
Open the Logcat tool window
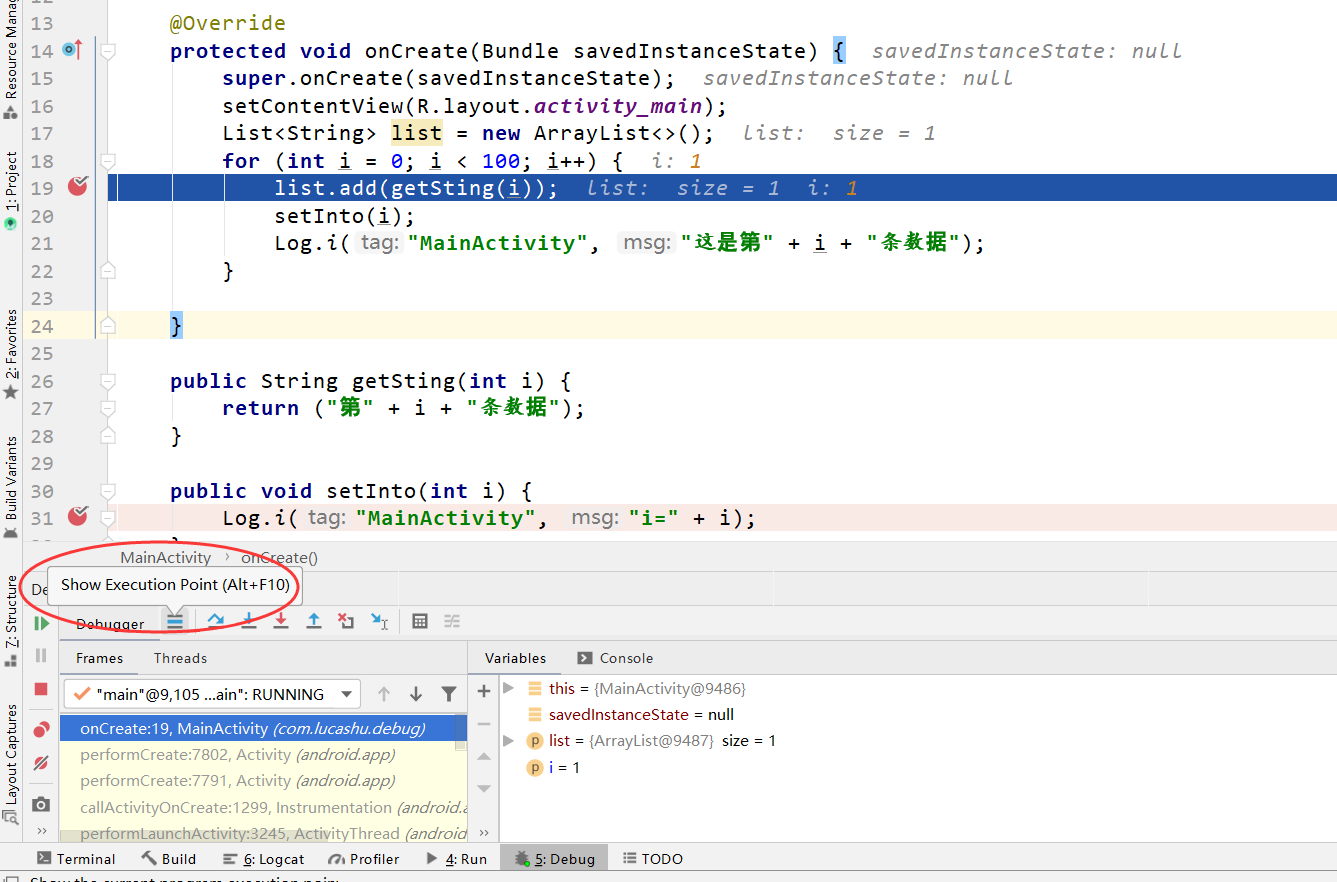pyautogui.click(x=264, y=858)
